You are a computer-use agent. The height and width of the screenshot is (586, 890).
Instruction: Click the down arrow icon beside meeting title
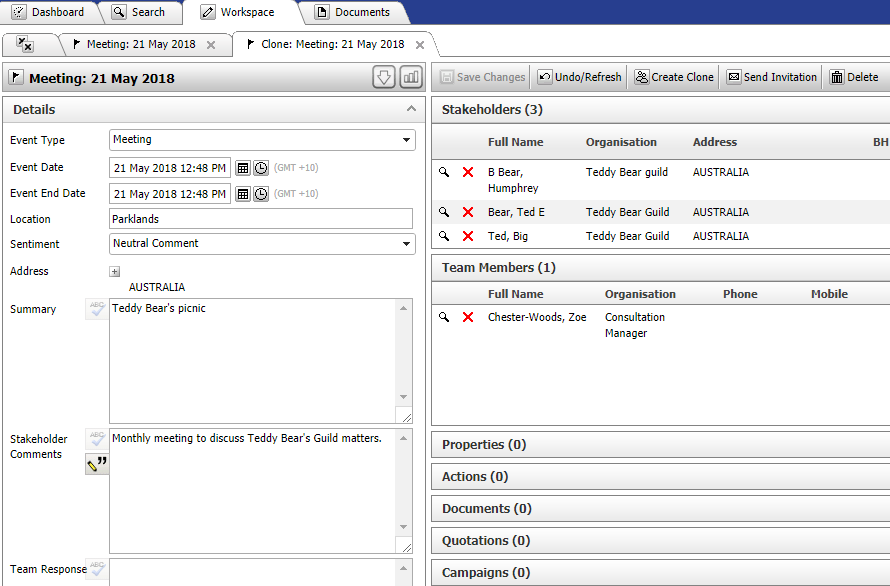384,77
